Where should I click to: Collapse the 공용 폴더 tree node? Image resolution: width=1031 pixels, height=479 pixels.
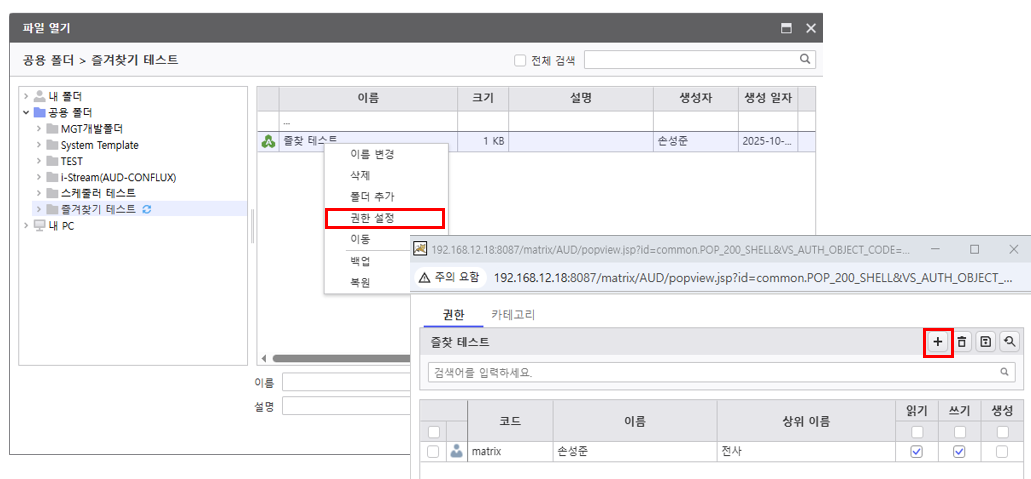point(26,113)
